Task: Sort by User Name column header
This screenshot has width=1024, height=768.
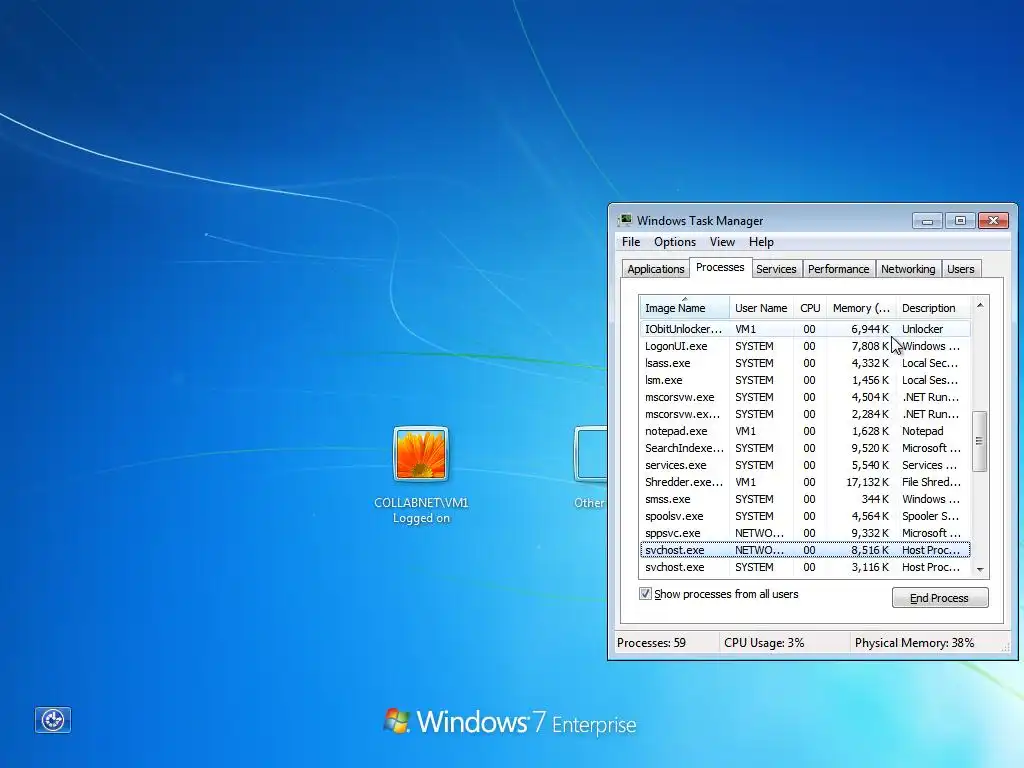Action: tap(761, 308)
